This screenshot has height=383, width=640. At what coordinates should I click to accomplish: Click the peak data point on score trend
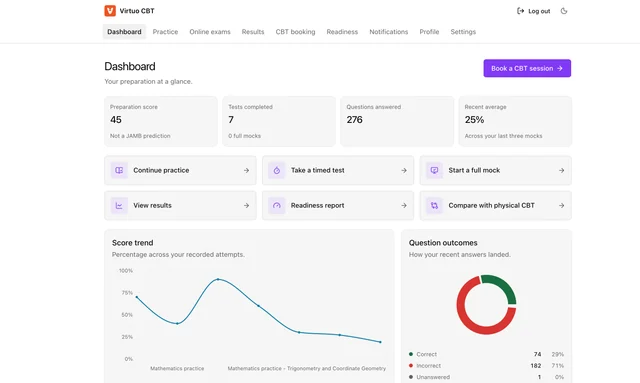(x=218, y=279)
